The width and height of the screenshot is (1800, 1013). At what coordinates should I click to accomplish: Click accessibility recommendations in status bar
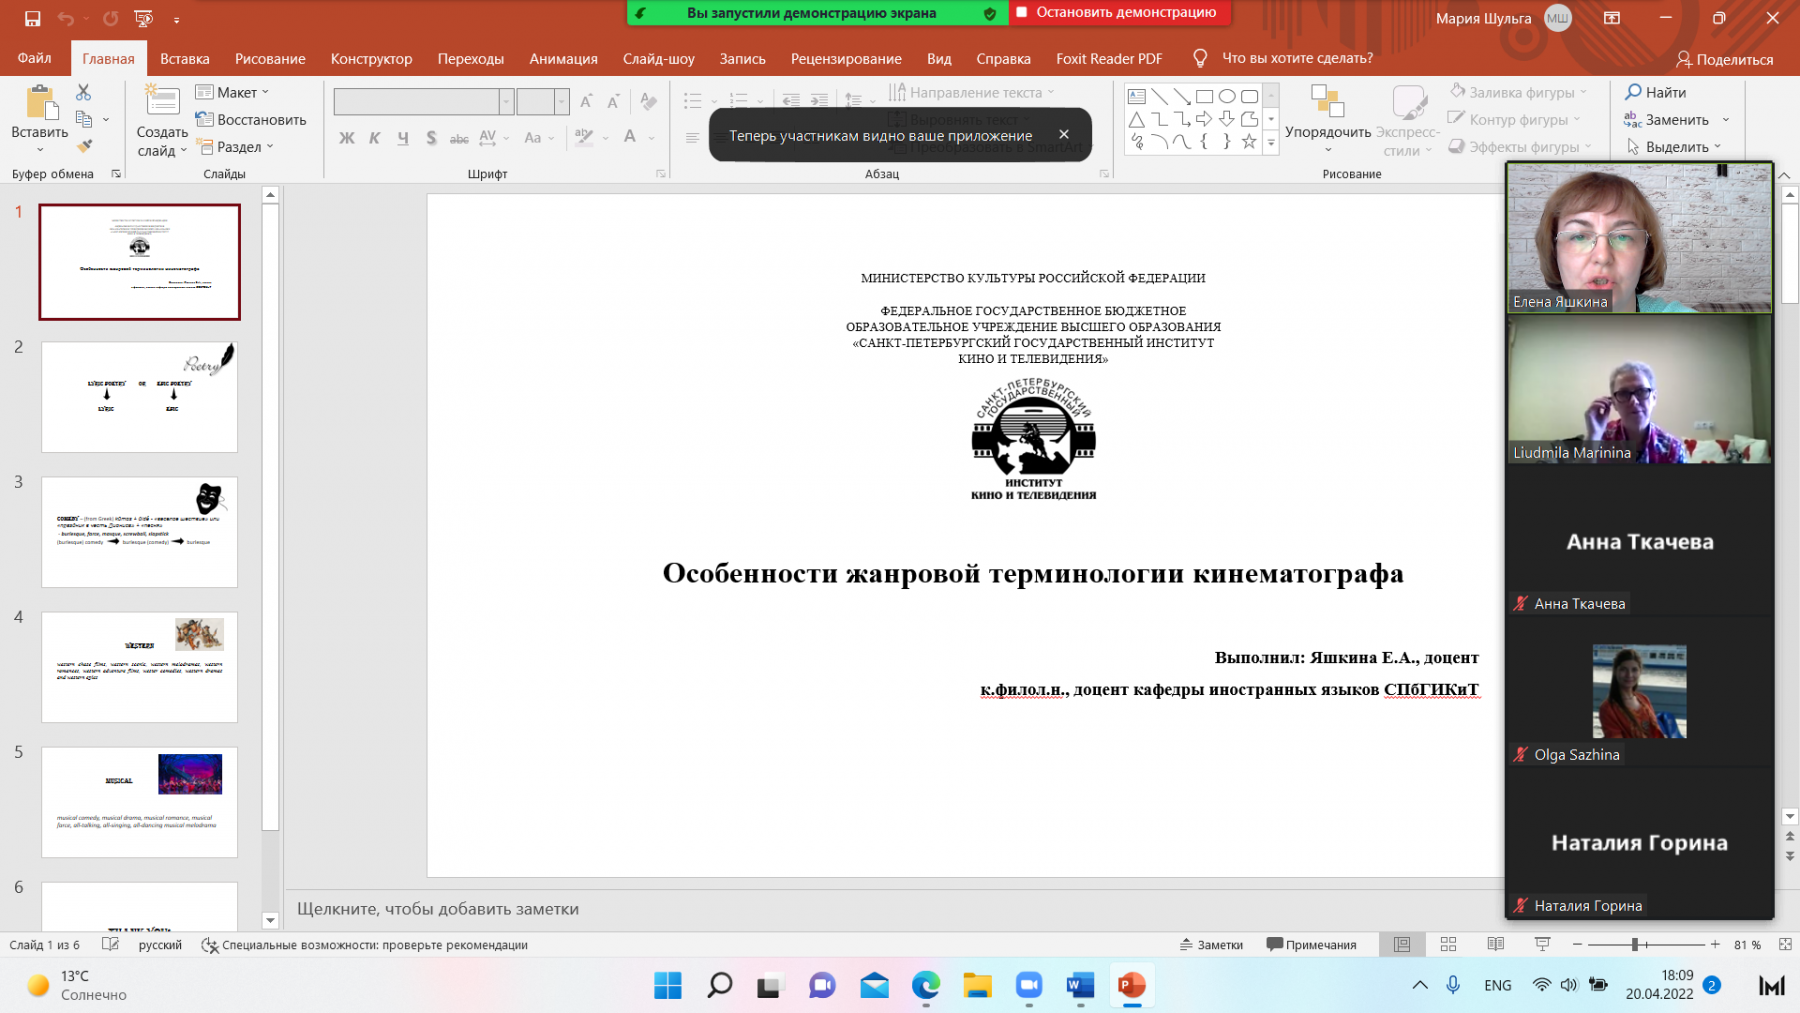coord(365,944)
